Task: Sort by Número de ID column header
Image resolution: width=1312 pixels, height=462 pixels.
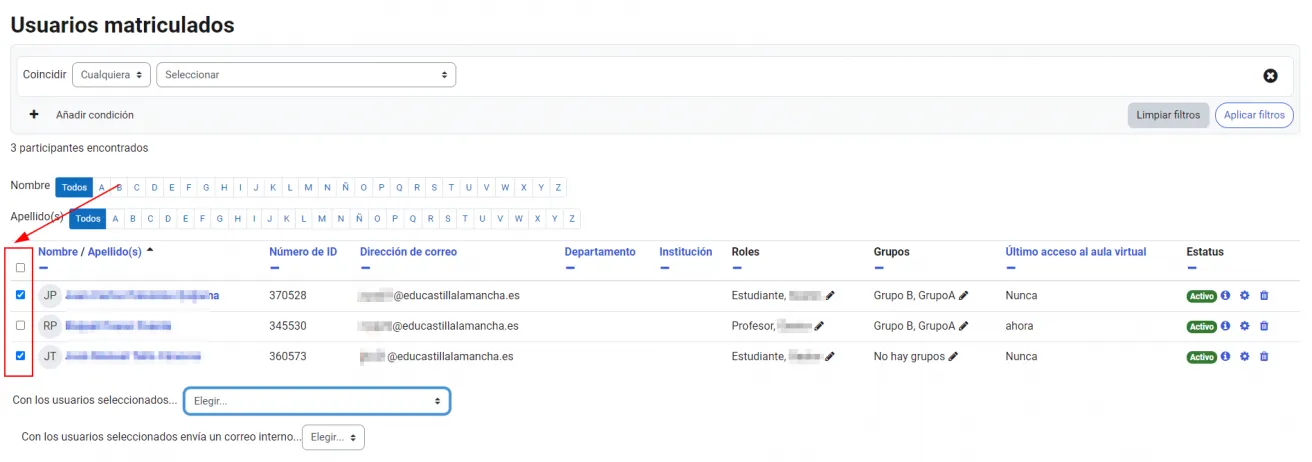Action: click(303, 252)
